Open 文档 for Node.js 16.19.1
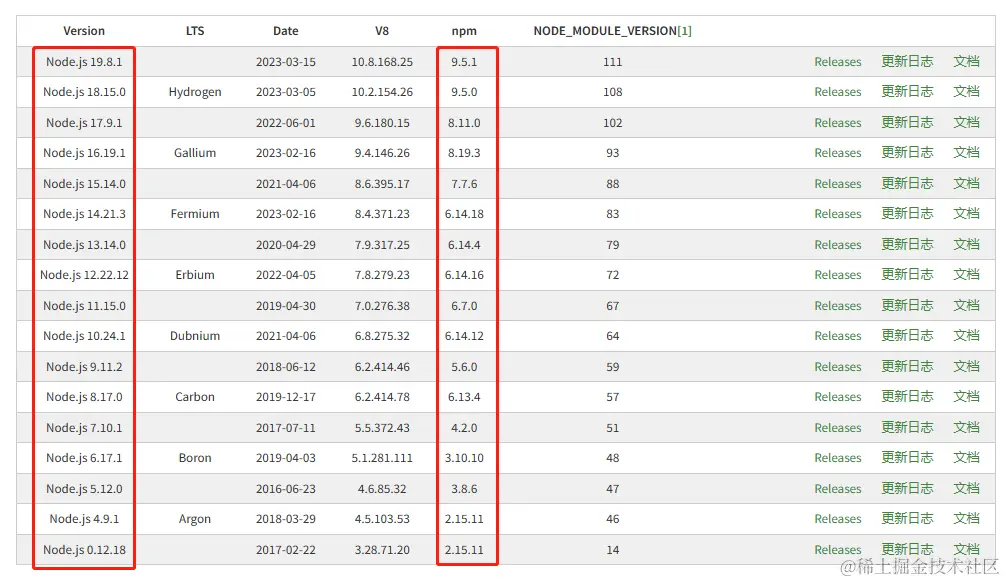1006x583 pixels. click(x=966, y=153)
